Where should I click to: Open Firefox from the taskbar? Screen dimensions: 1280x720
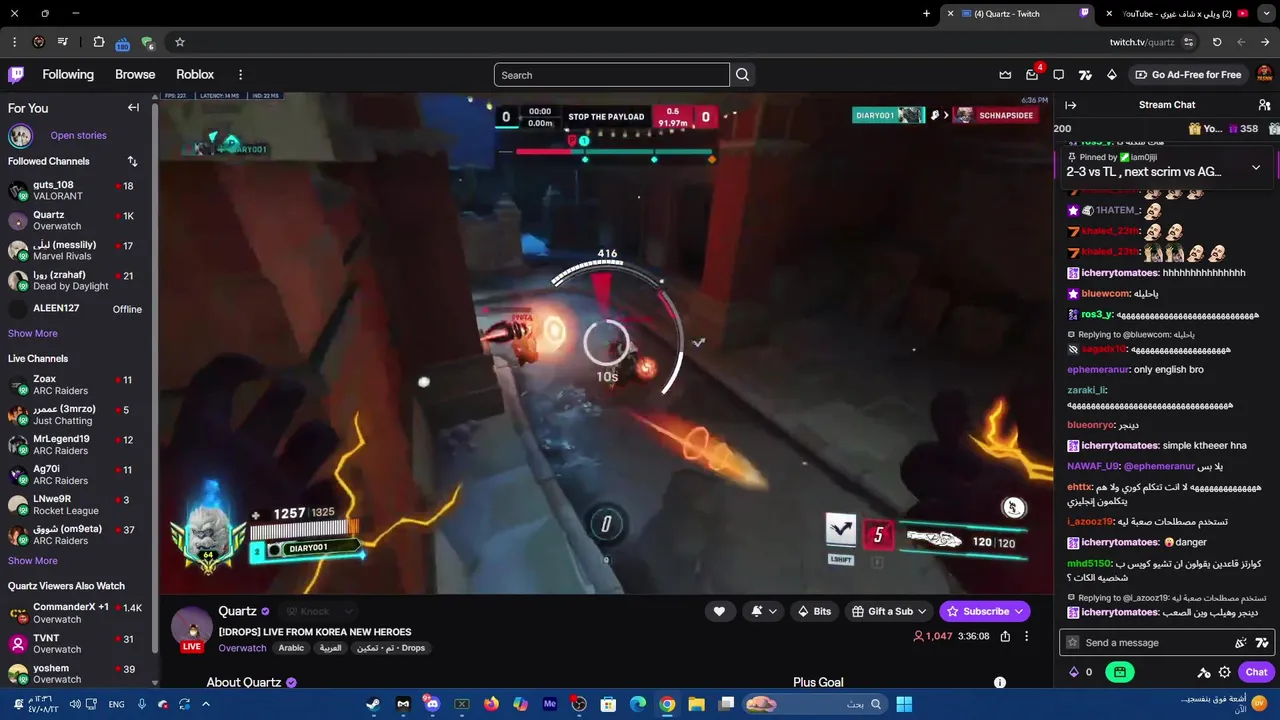pyautogui.click(x=491, y=704)
